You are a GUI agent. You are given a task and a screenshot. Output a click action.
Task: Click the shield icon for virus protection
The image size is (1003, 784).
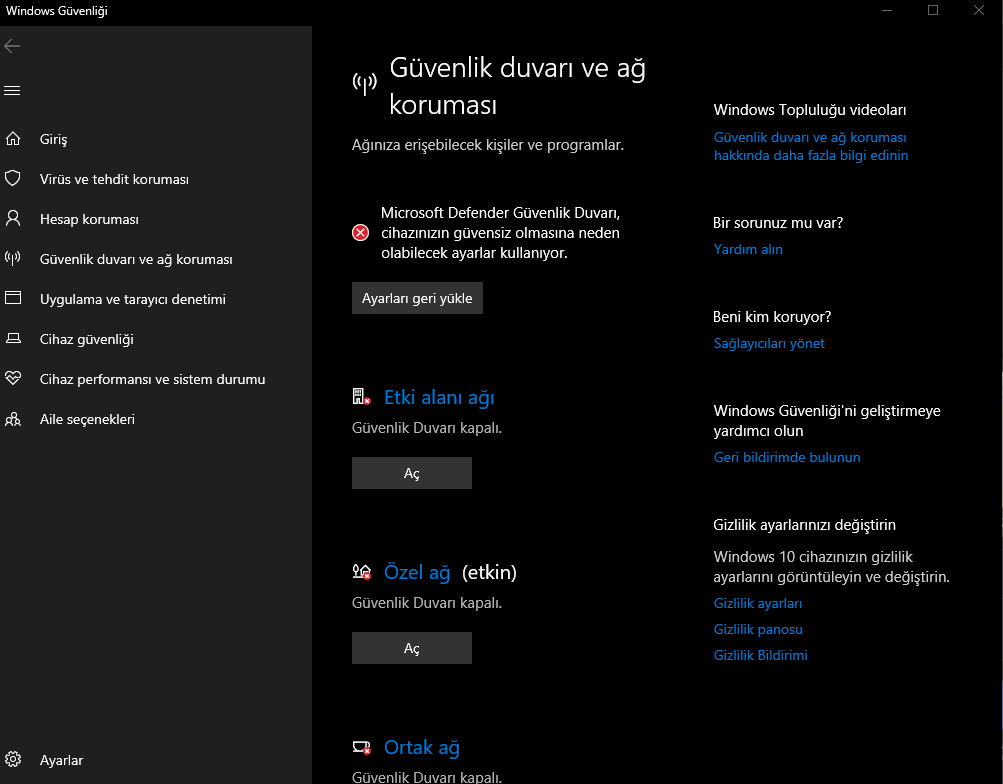tap(13, 178)
